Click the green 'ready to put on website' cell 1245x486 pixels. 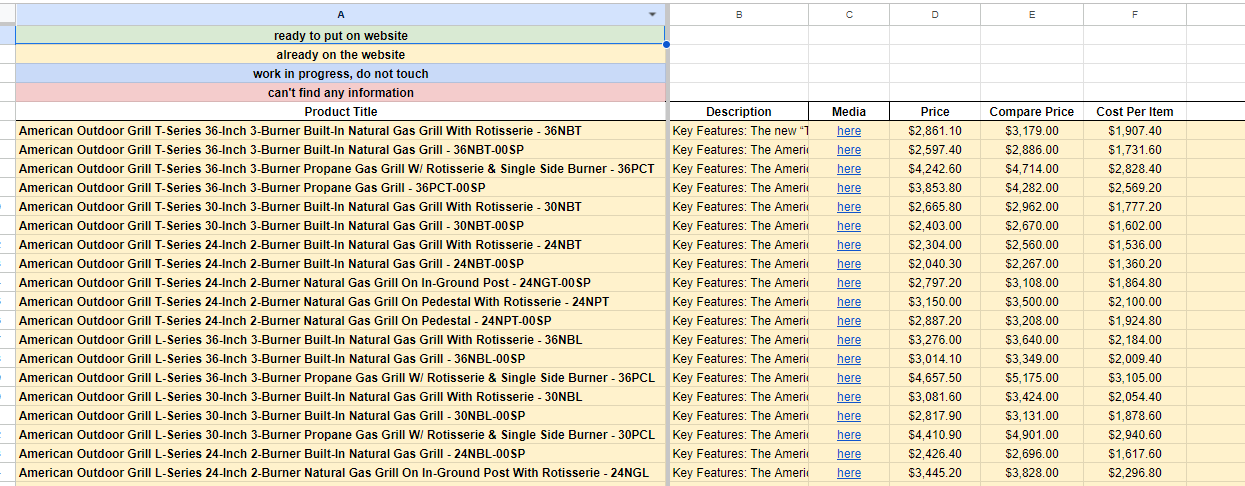(341, 36)
